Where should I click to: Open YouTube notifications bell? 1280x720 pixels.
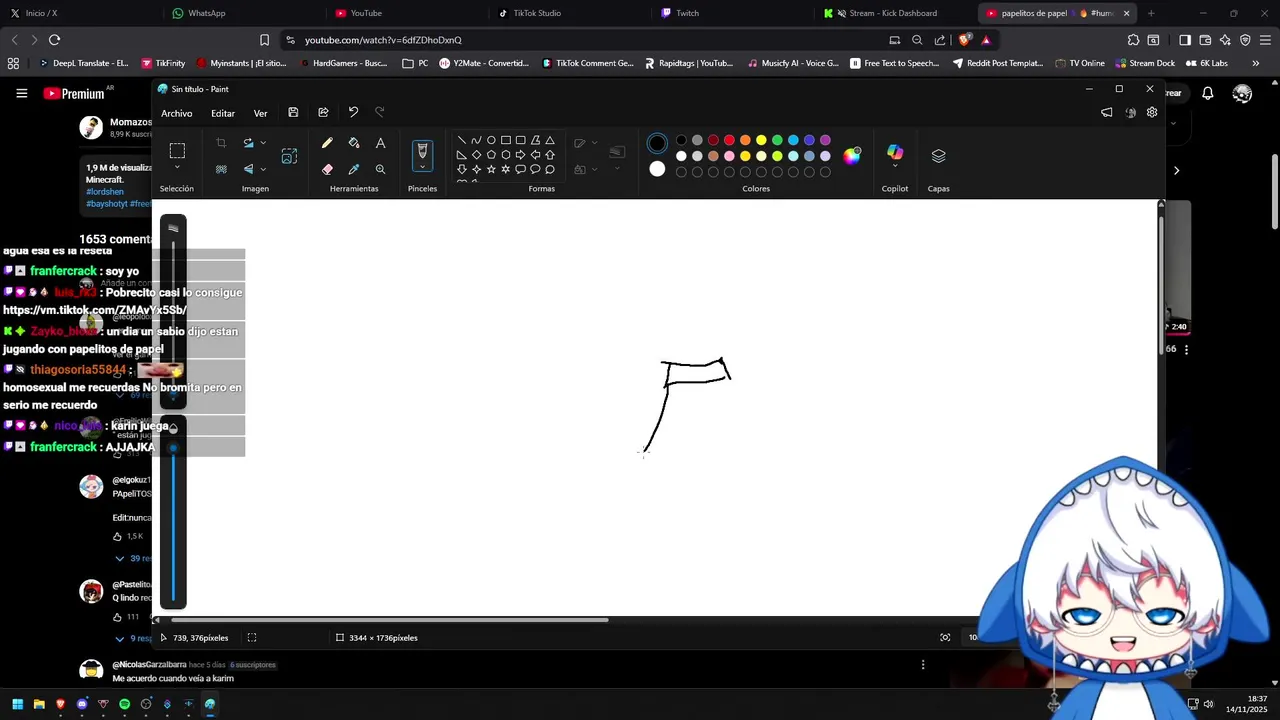click(1208, 93)
